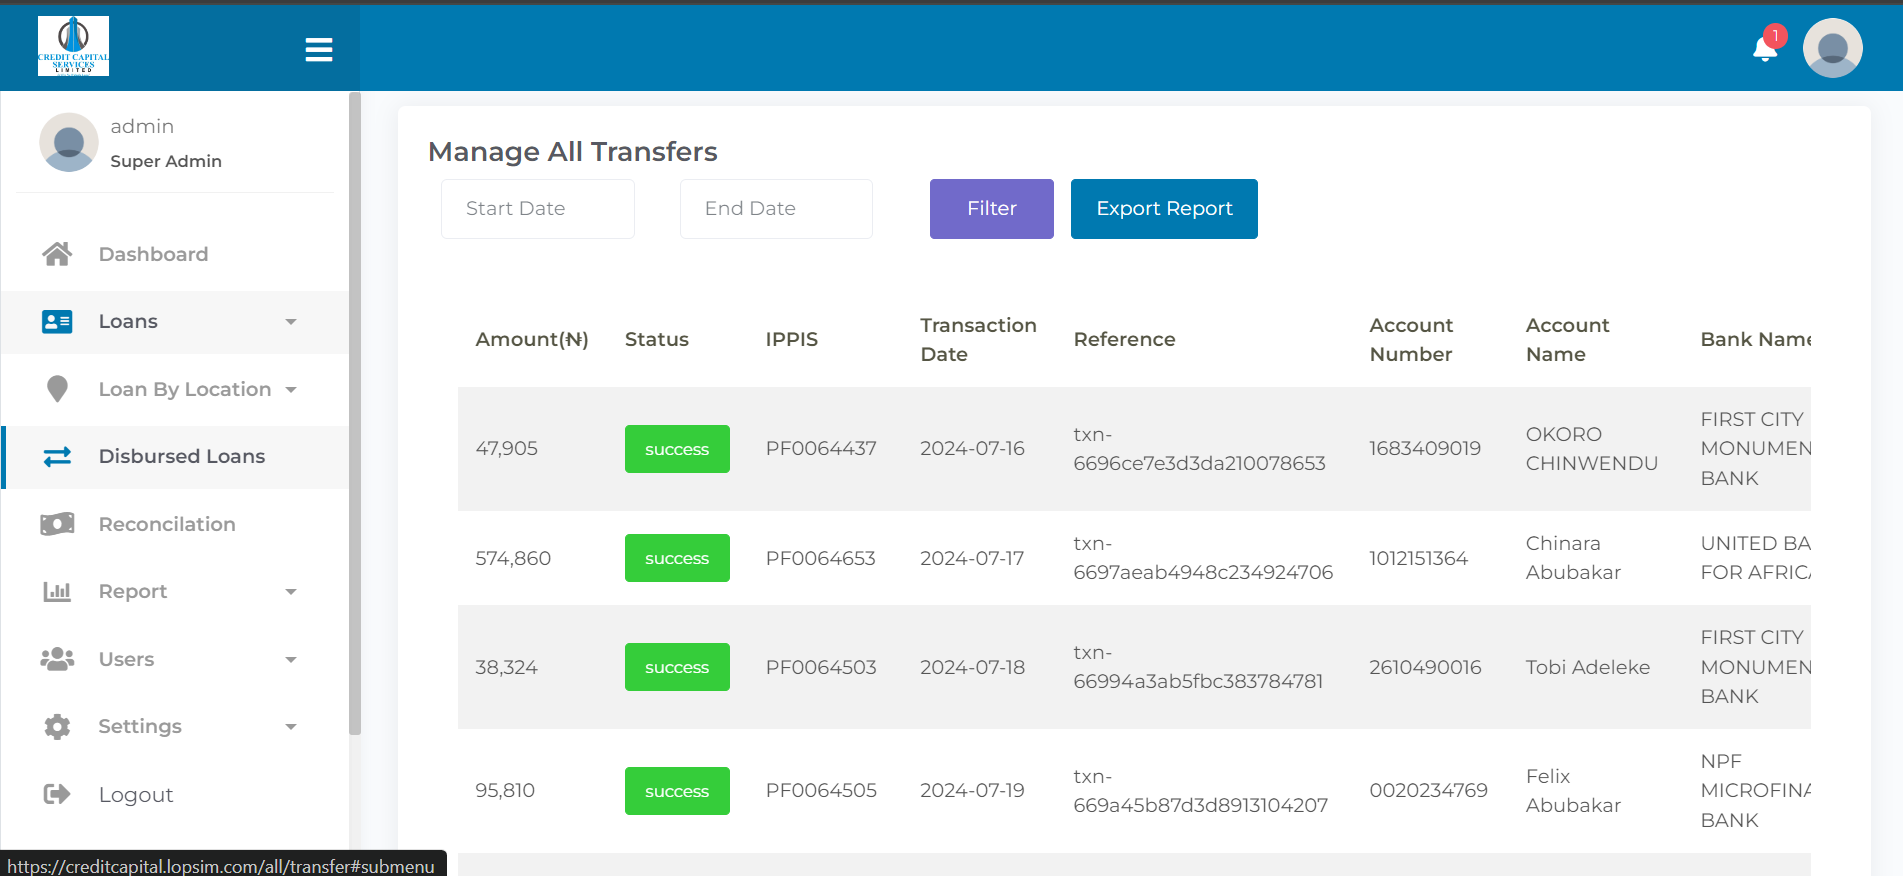The image size is (1903, 876).
Task: Click the Disbursed Loans transfer arrows icon
Action: coord(57,457)
